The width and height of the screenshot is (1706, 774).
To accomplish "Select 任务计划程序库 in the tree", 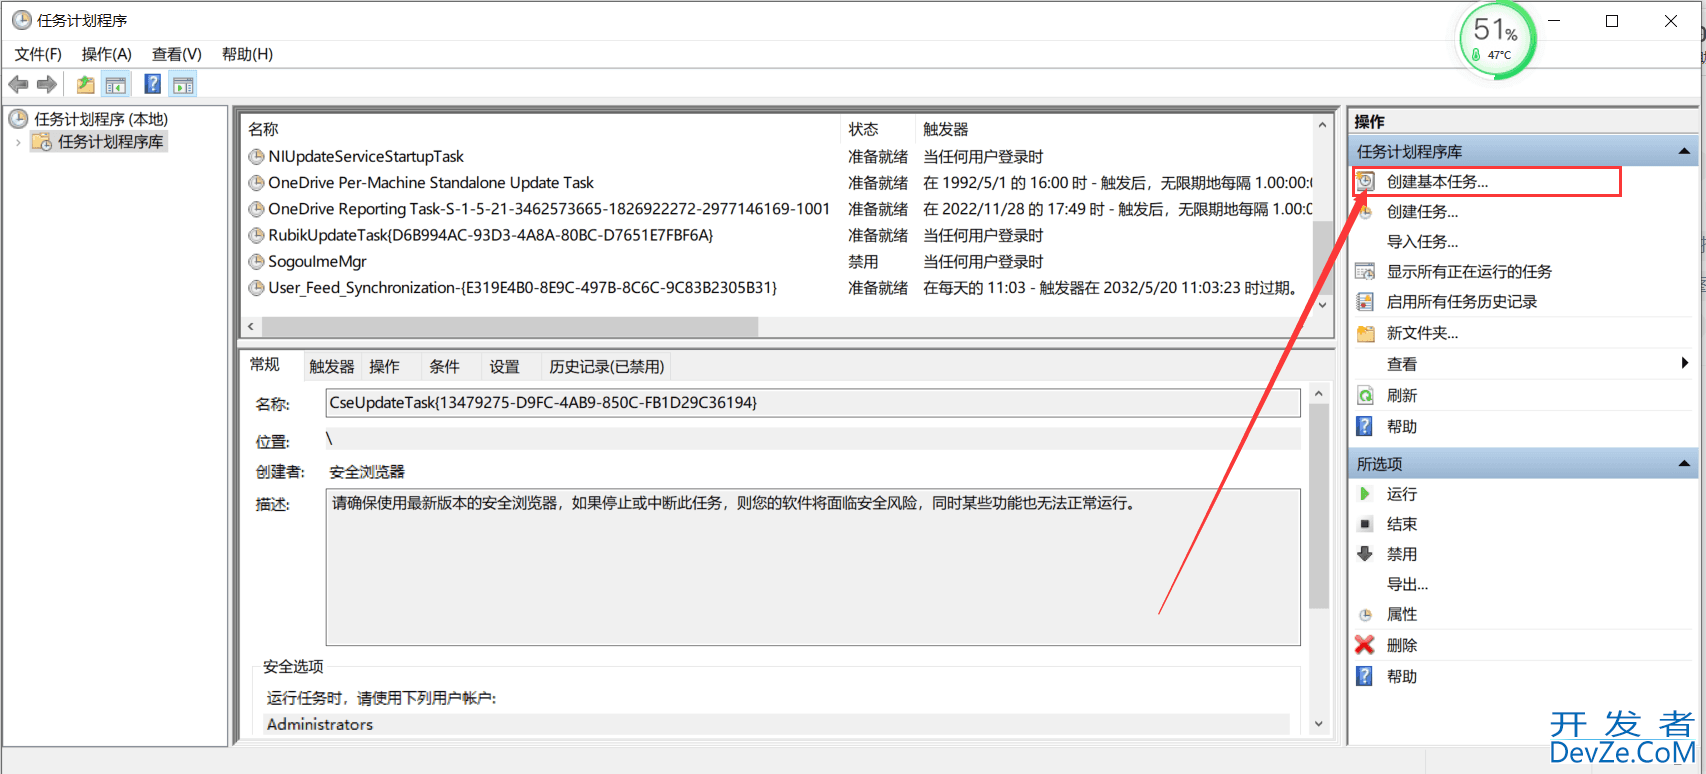I will coord(110,142).
